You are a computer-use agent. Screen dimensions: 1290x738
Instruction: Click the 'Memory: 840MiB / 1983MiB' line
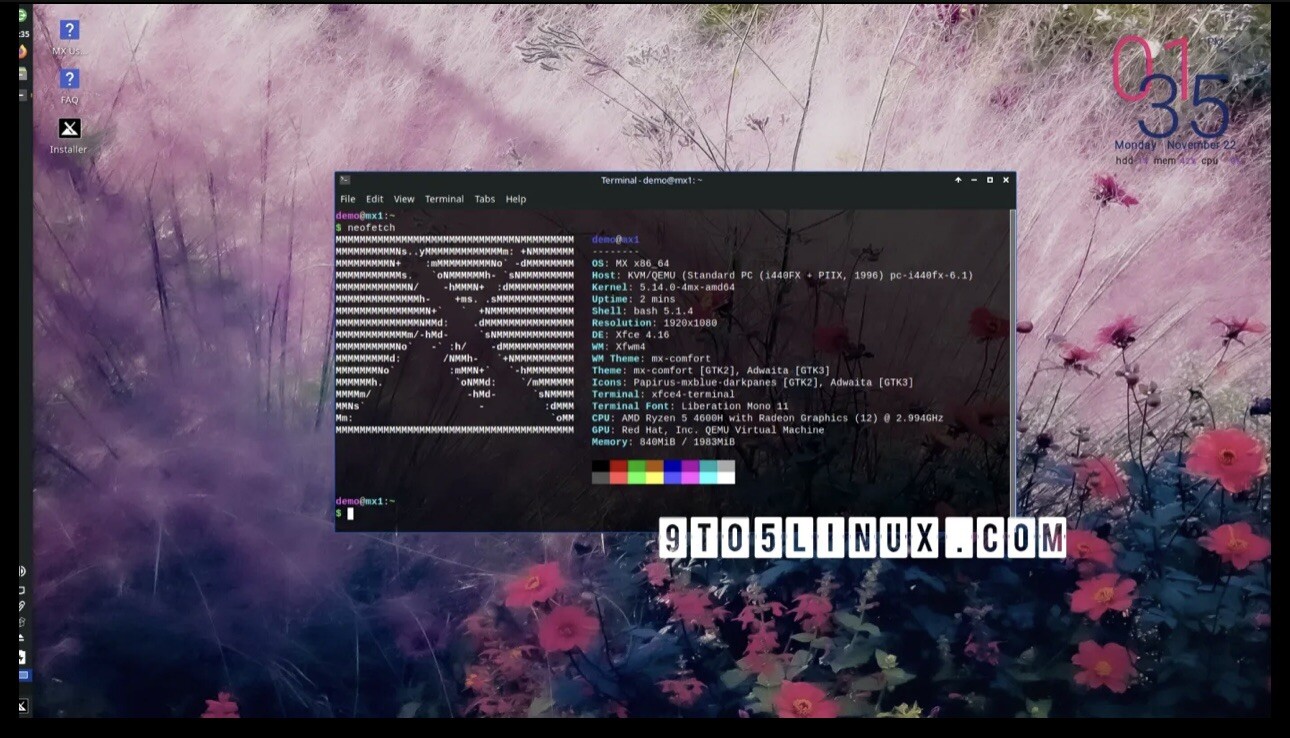[663, 442]
